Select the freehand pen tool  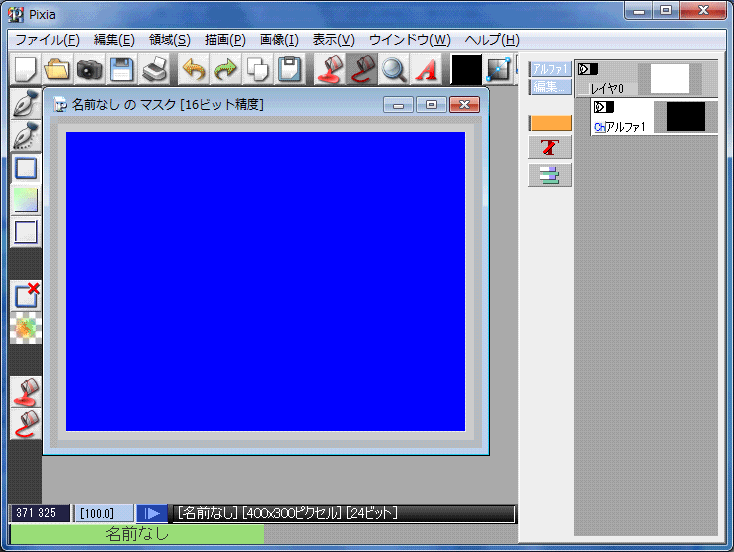26,103
